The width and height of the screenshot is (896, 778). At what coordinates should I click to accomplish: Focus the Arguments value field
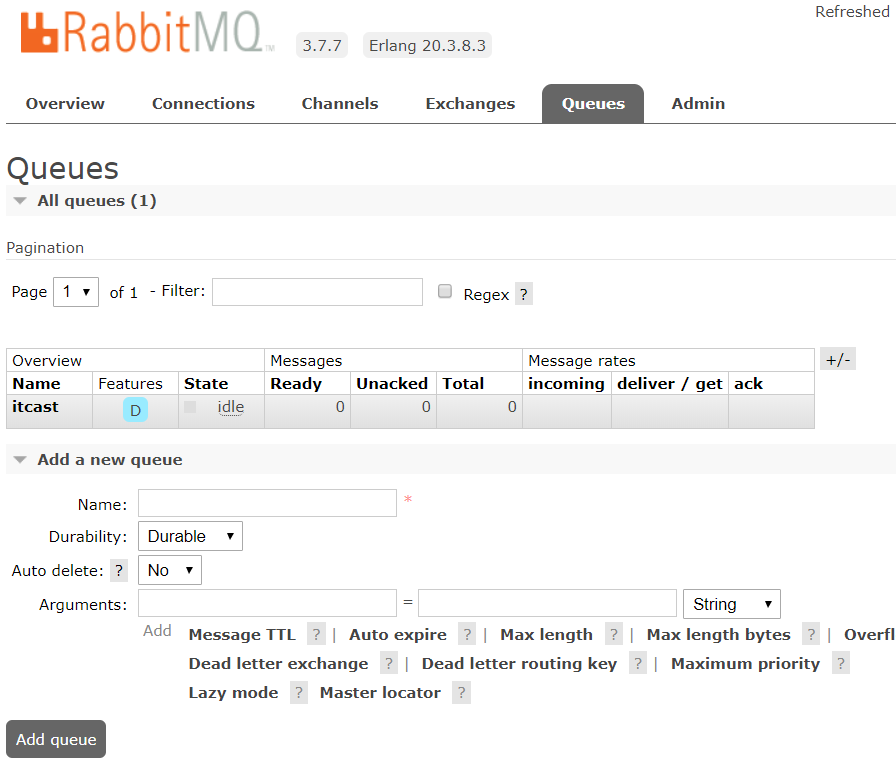click(x=547, y=603)
